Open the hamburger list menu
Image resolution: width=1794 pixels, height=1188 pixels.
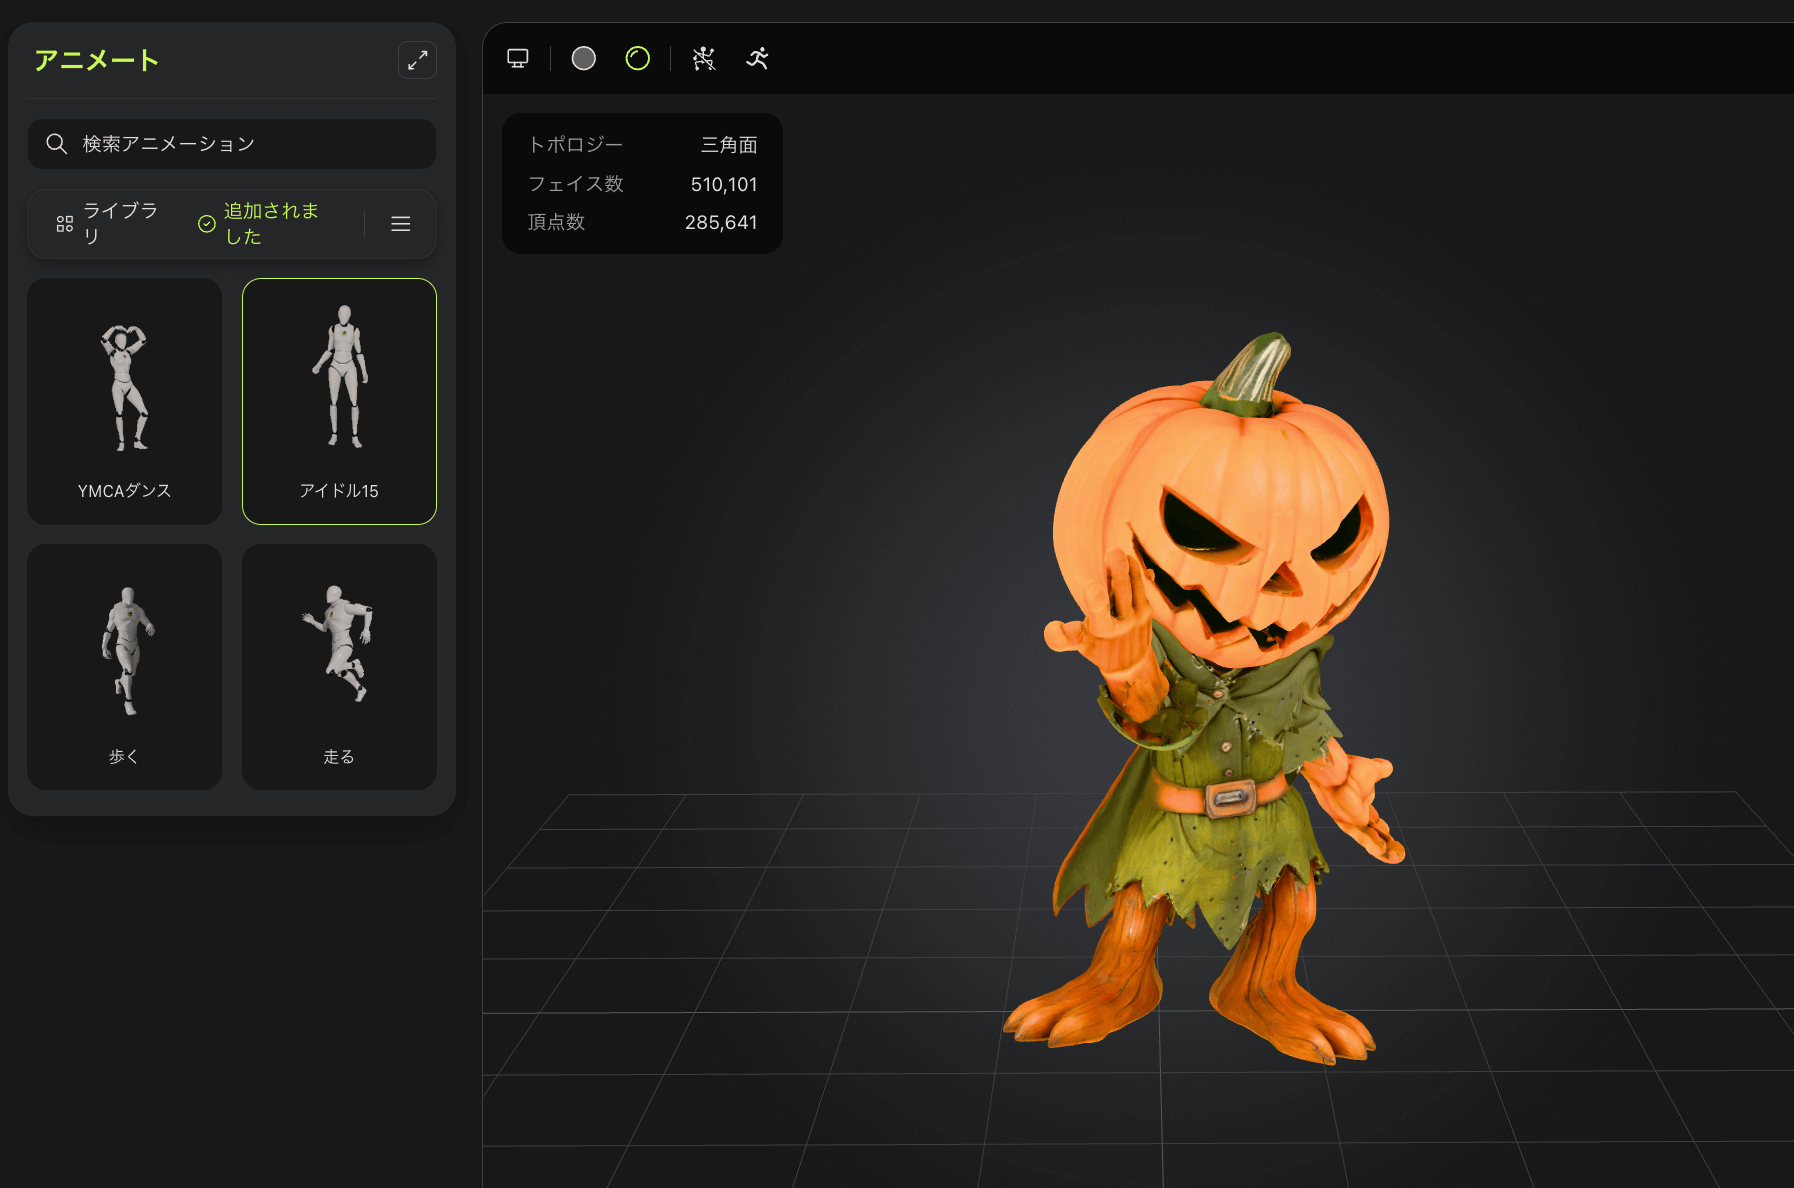401,224
